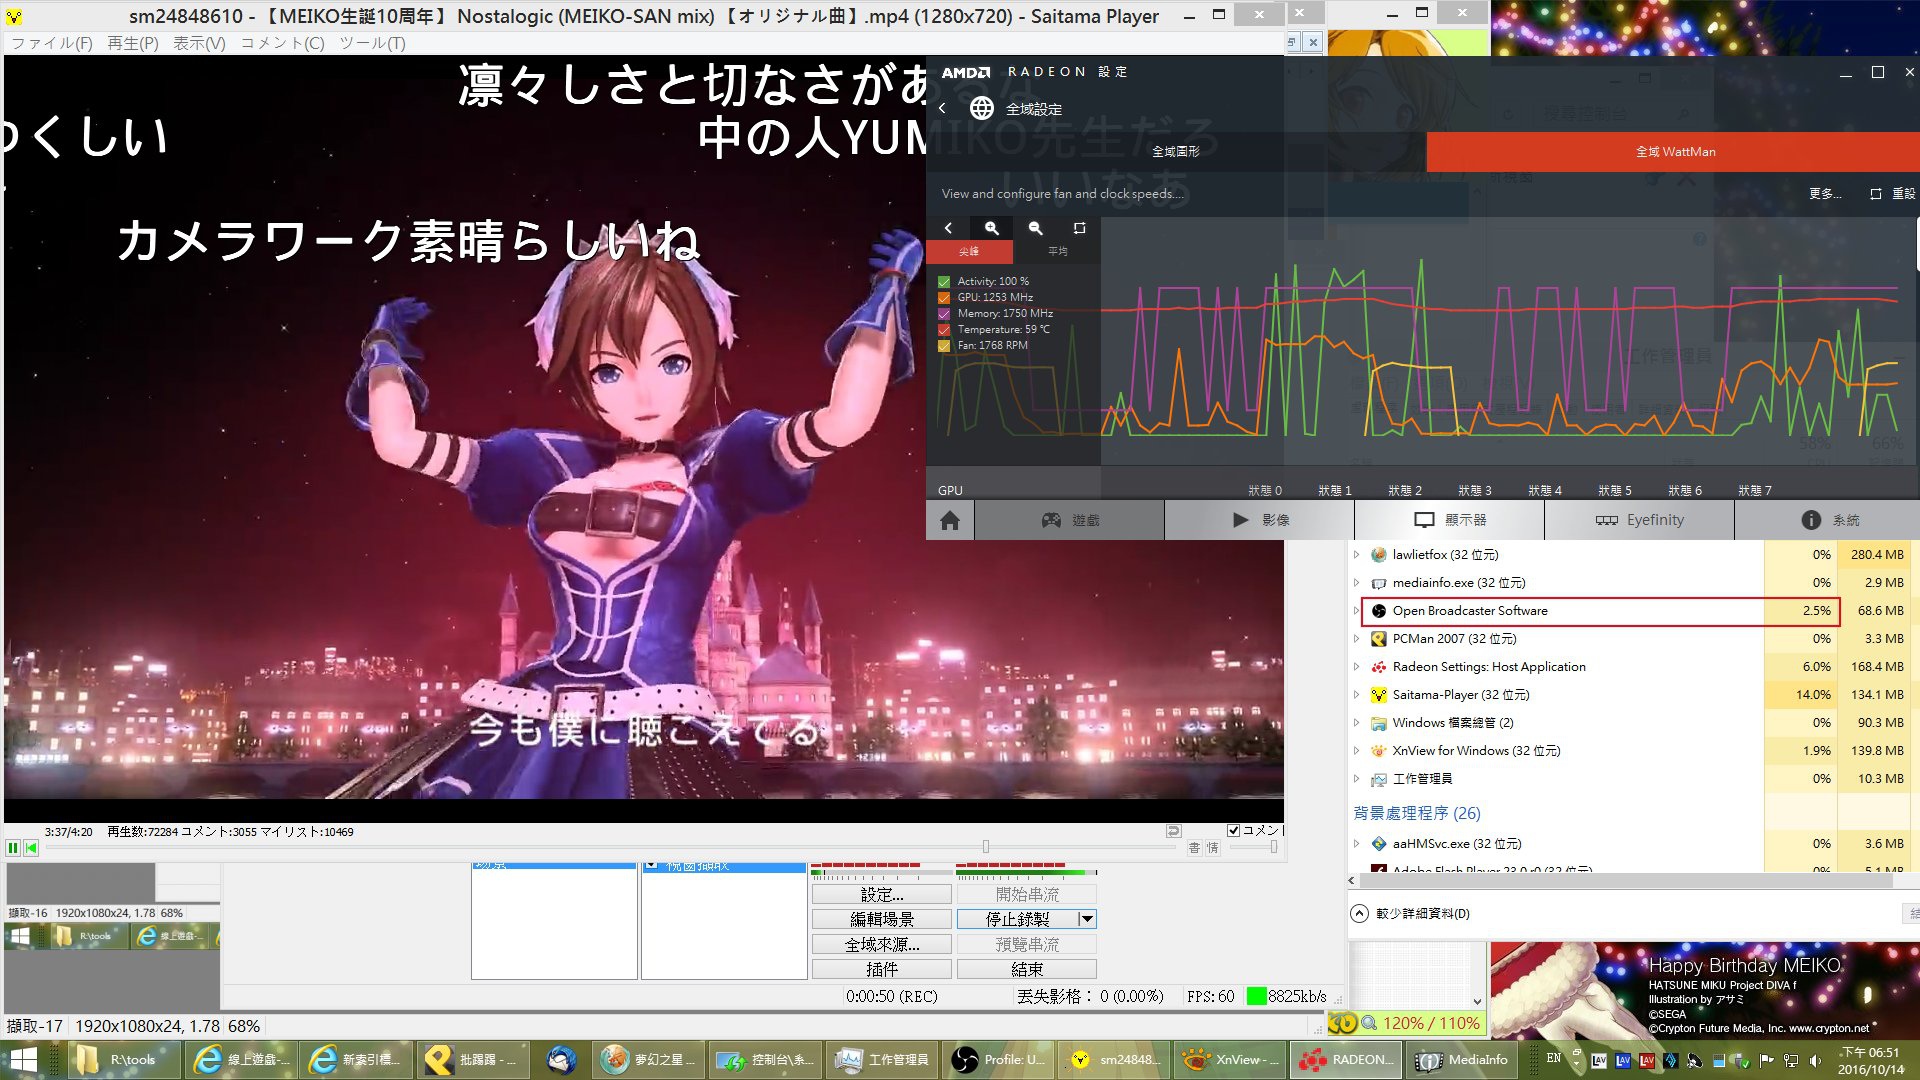Screen dimensions: 1920x1080
Task: Expand the Windows 檔案總管 process row
Action: [1357, 723]
